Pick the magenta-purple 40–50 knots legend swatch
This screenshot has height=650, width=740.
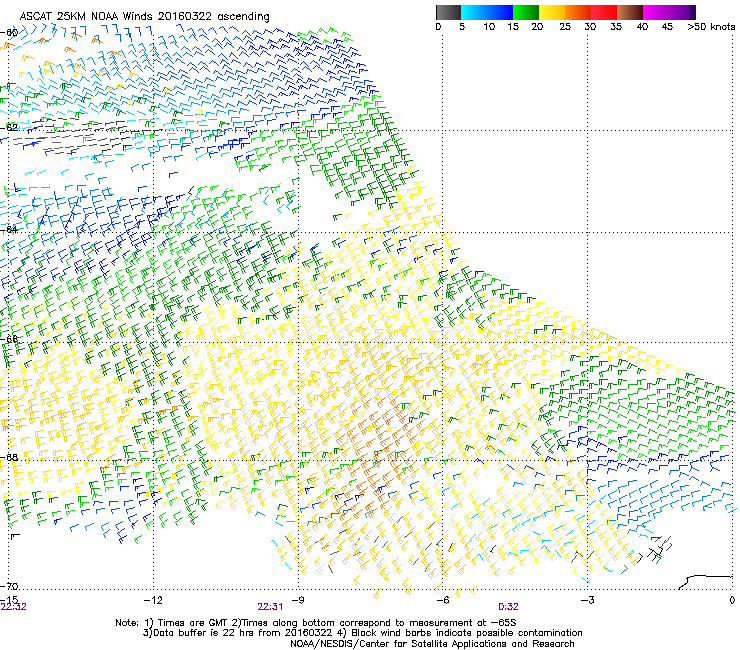pyautogui.click(x=669, y=12)
